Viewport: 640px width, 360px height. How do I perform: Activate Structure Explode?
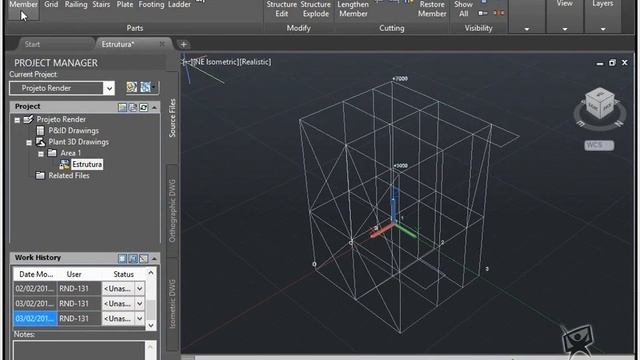(x=316, y=9)
